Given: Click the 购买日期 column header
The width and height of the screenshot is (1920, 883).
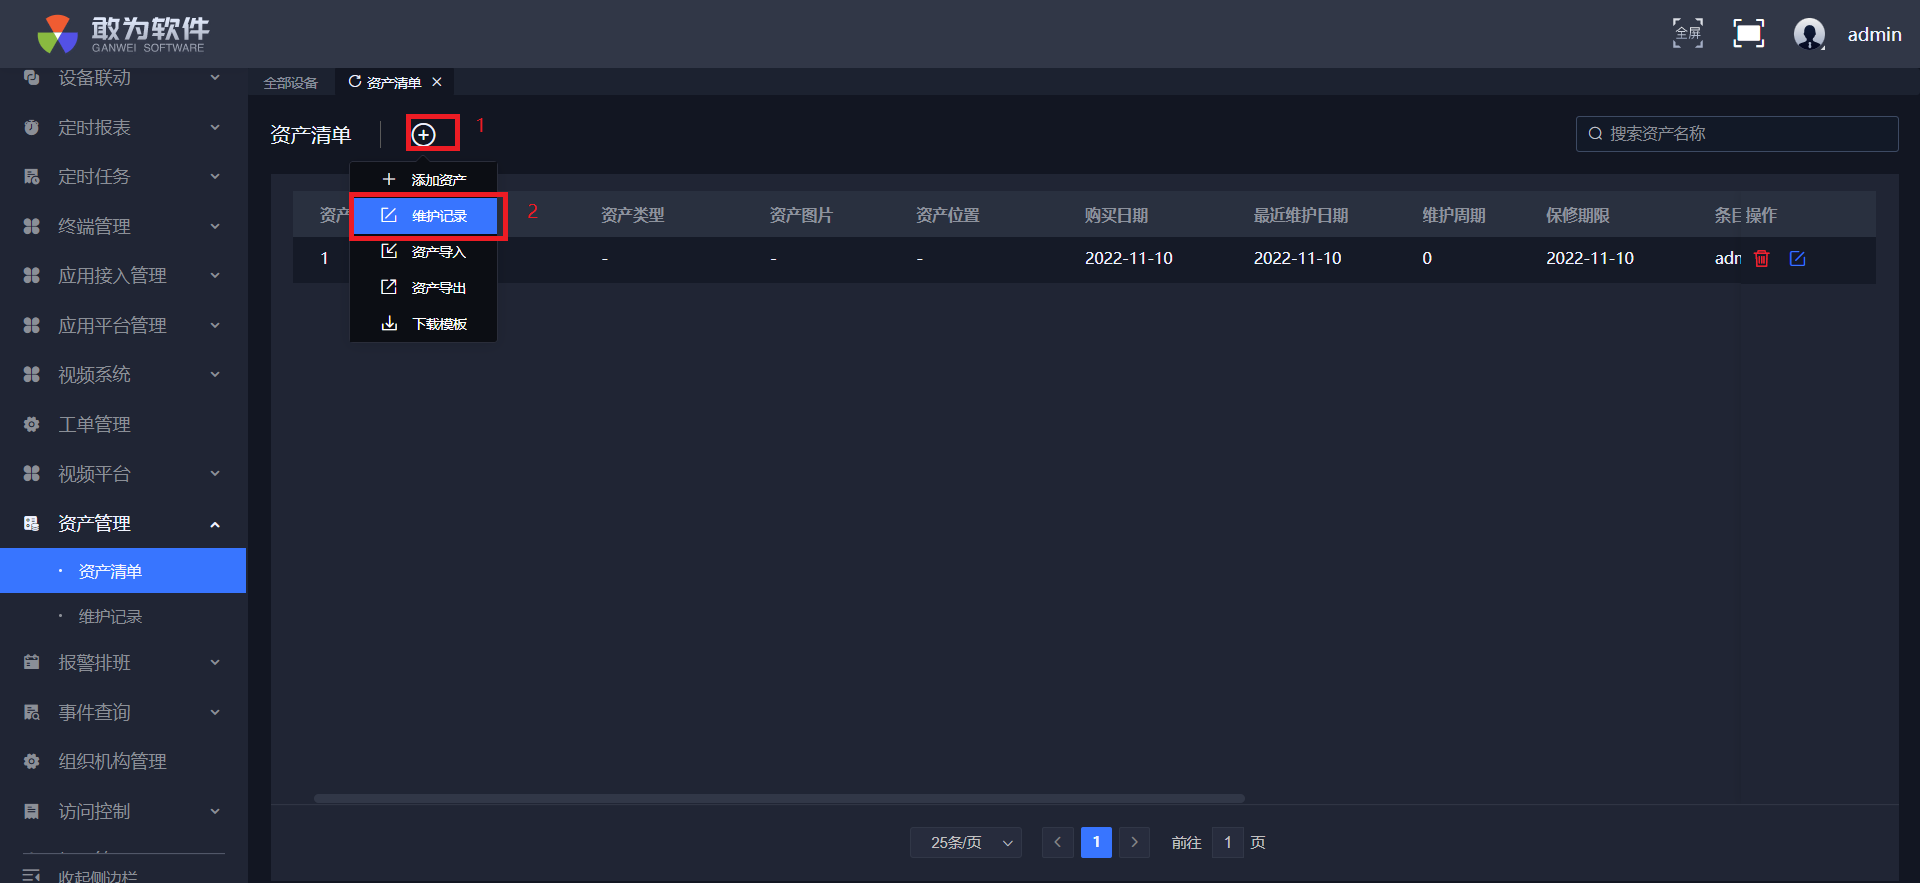Looking at the screenshot, I should pyautogui.click(x=1116, y=215).
